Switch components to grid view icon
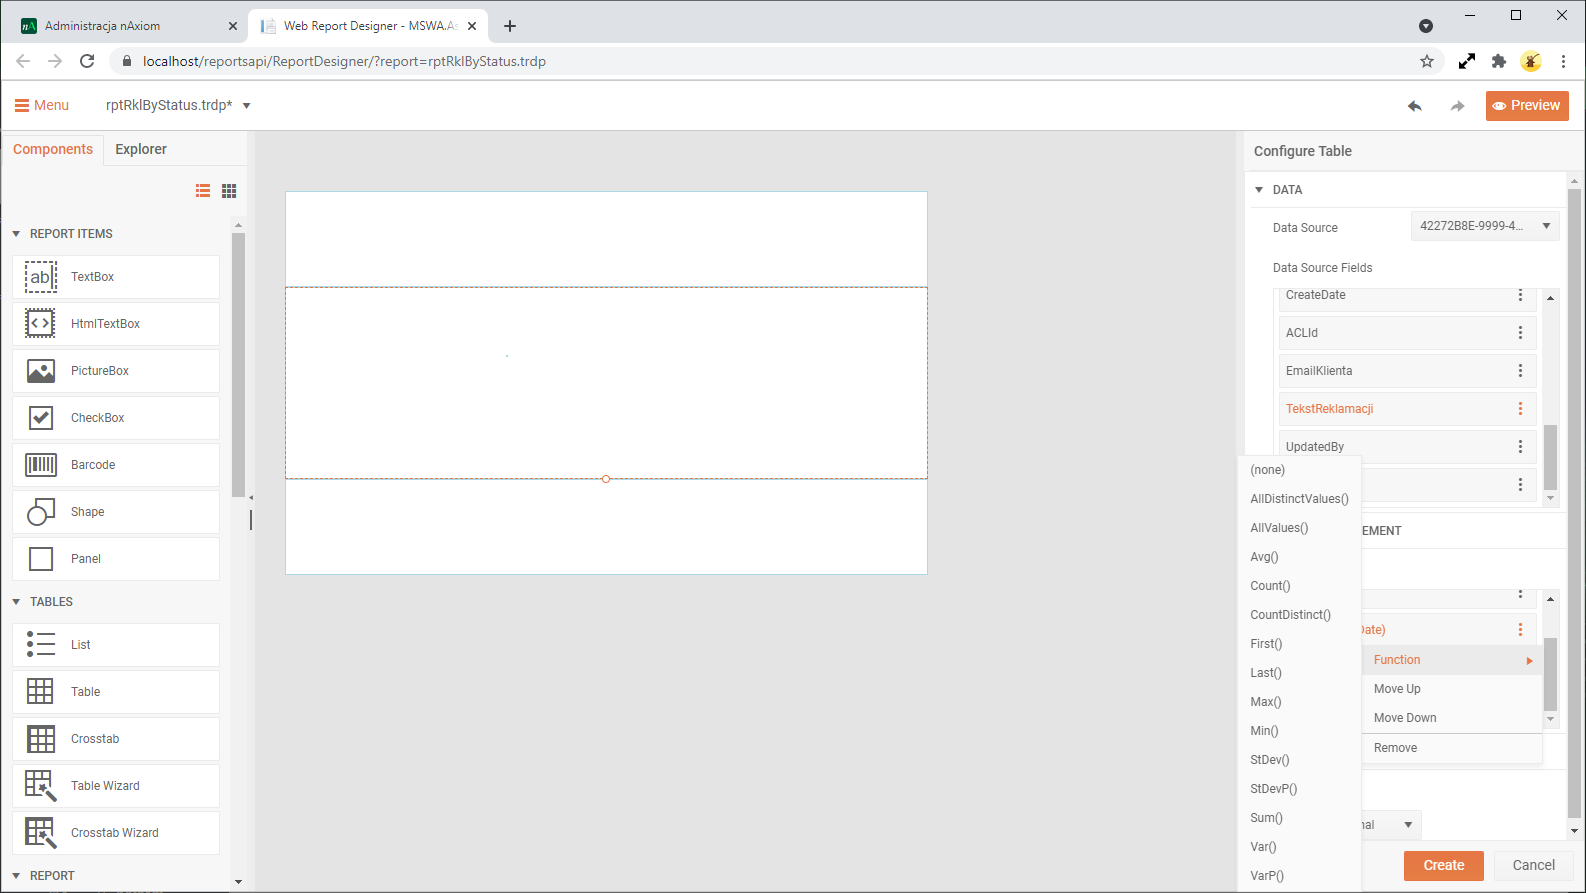 click(x=229, y=191)
